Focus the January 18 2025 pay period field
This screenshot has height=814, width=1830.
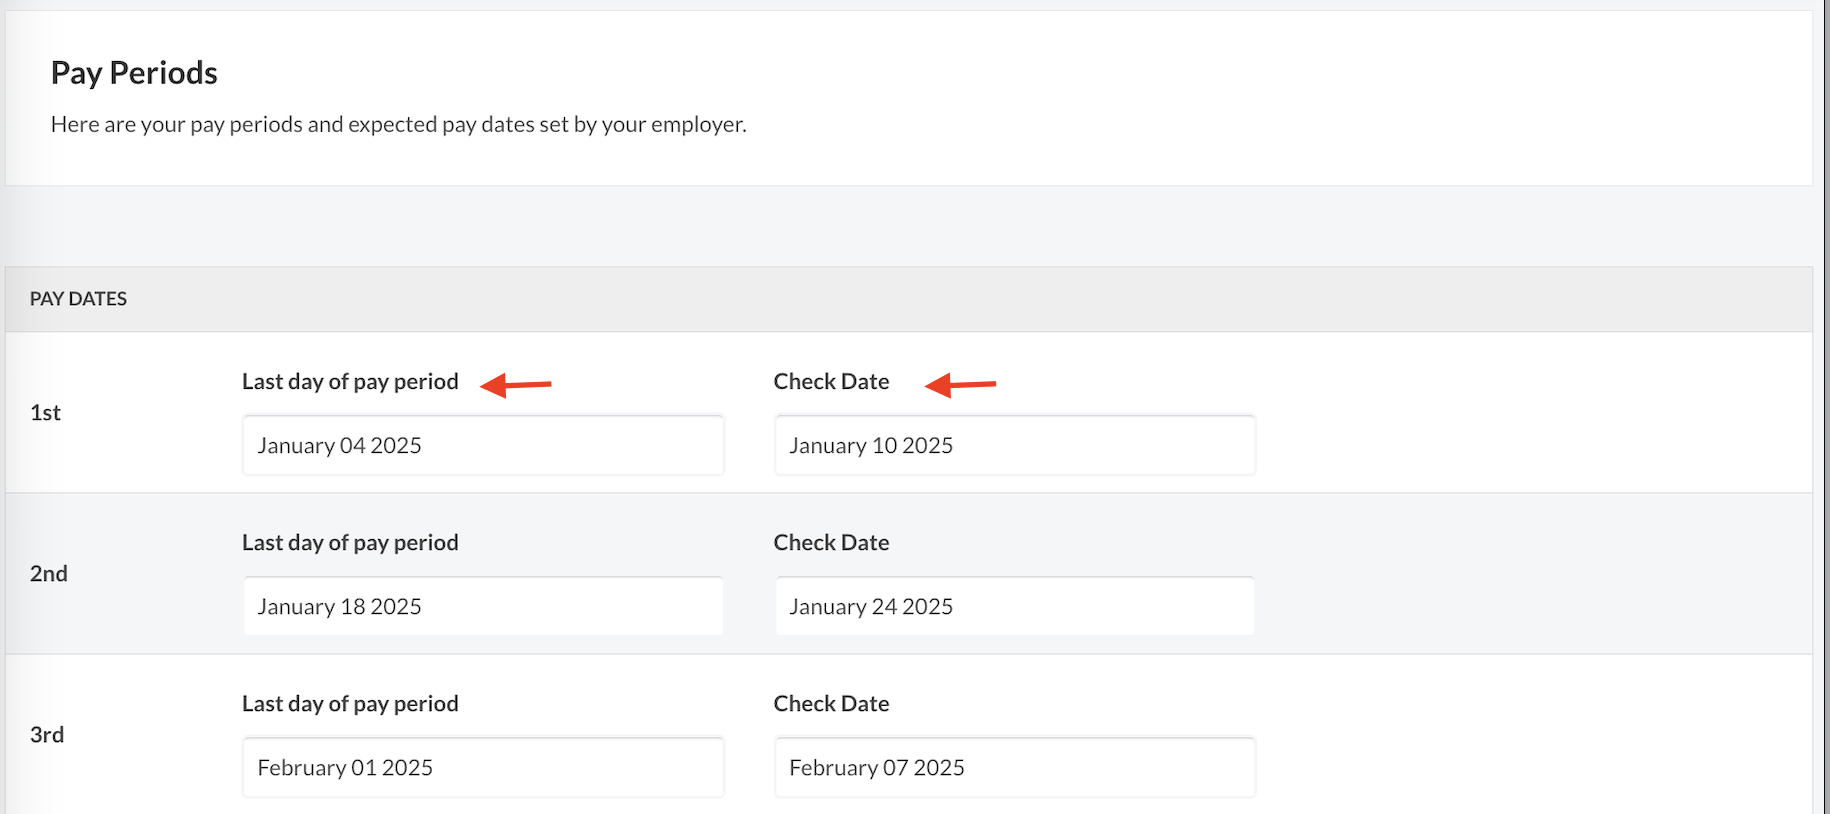point(483,607)
